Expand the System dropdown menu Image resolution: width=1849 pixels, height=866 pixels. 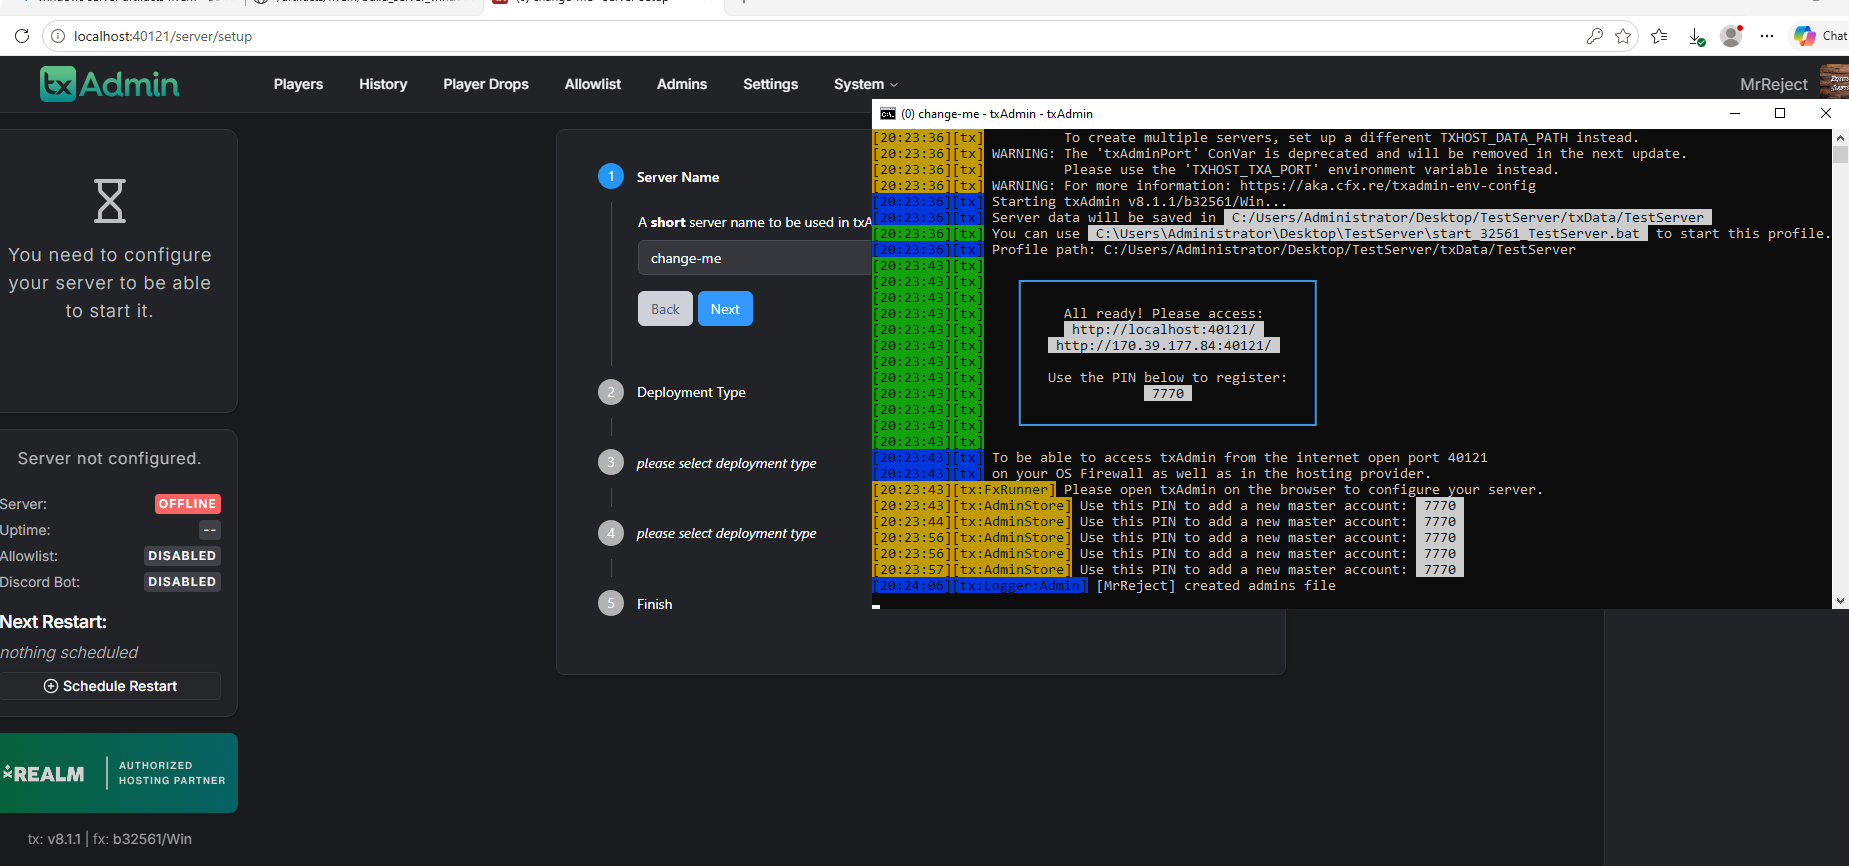pyautogui.click(x=866, y=84)
